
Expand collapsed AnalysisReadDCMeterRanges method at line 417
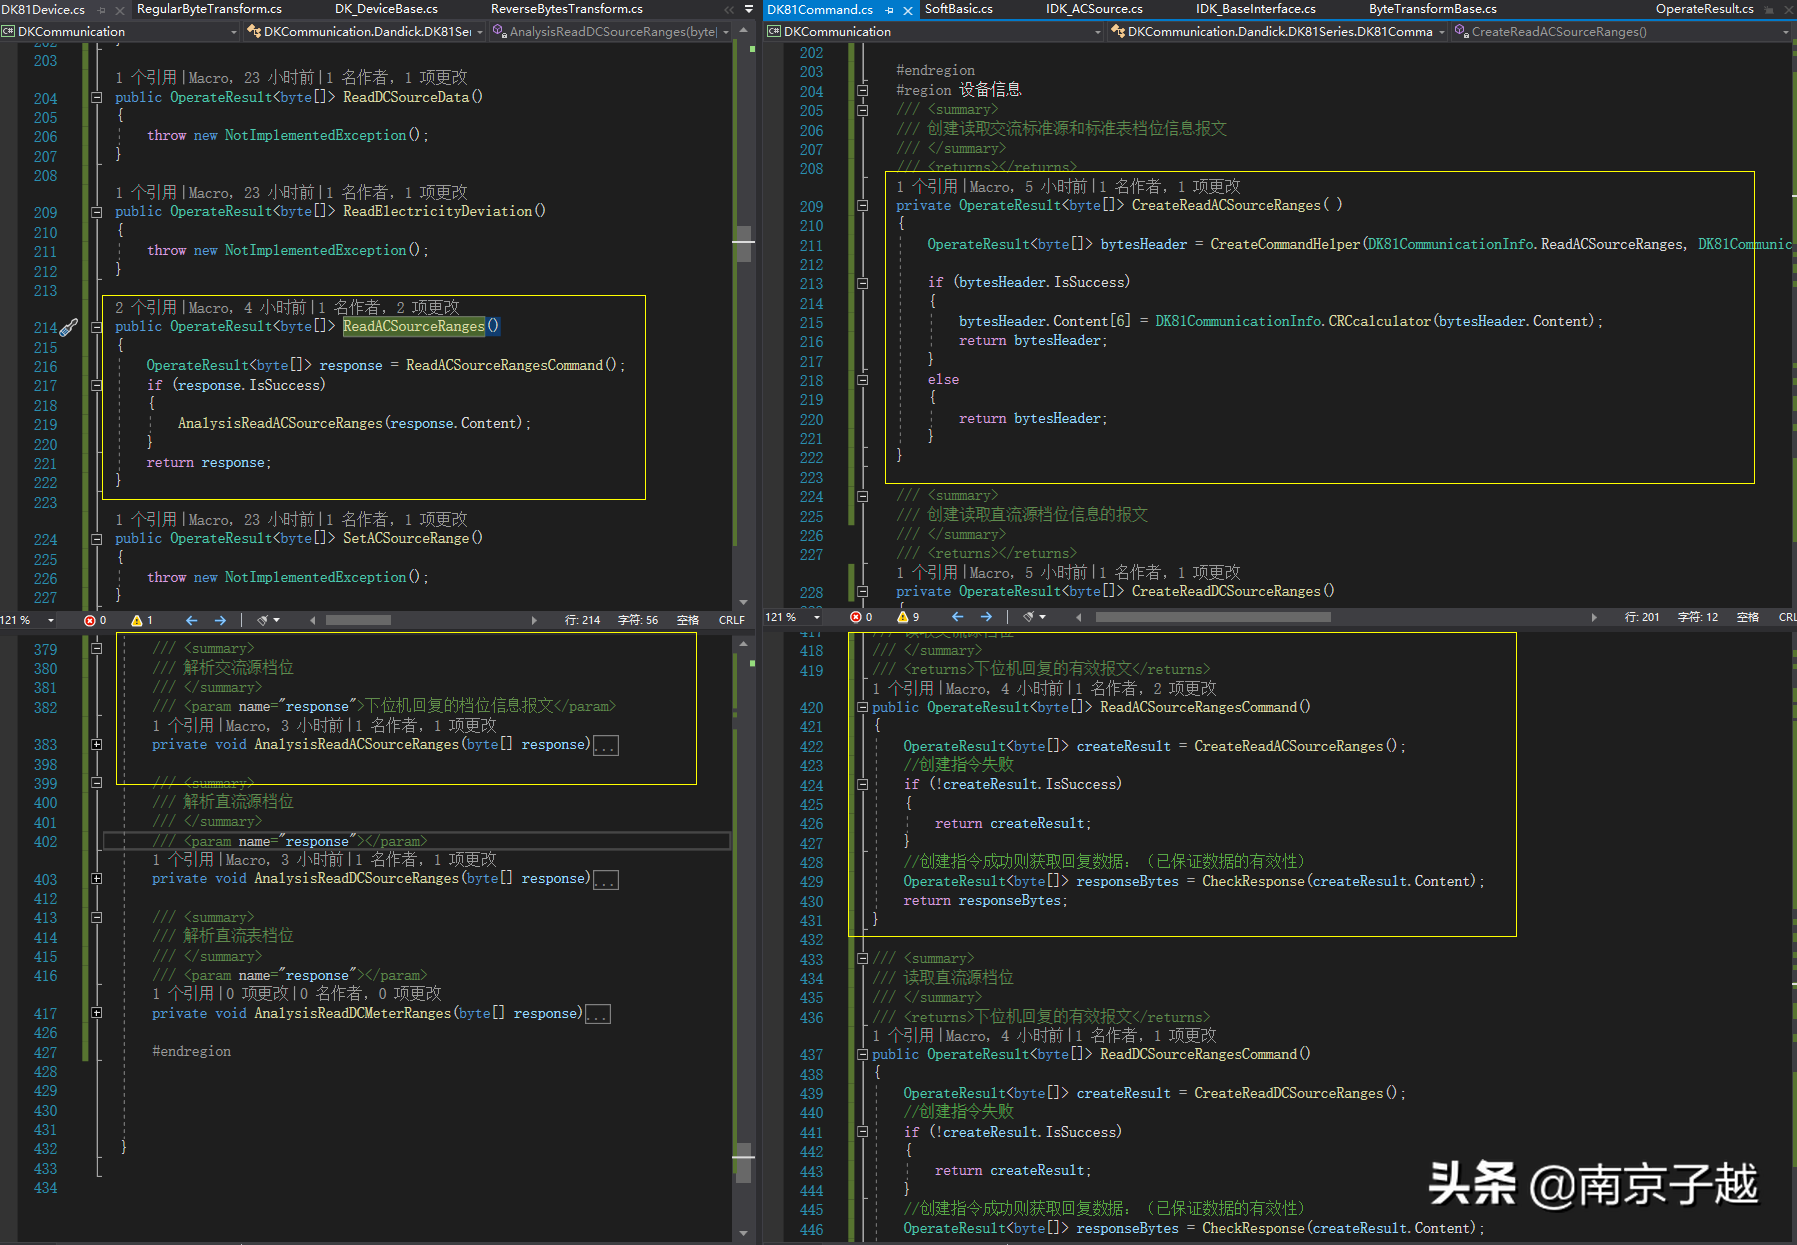(x=97, y=1013)
